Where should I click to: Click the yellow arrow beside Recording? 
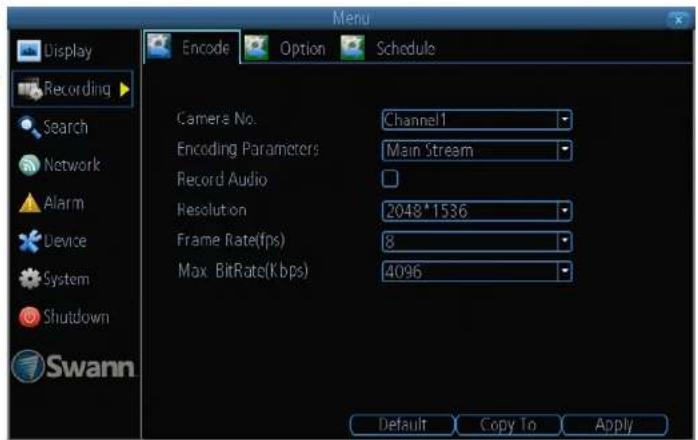pyautogui.click(x=125, y=90)
